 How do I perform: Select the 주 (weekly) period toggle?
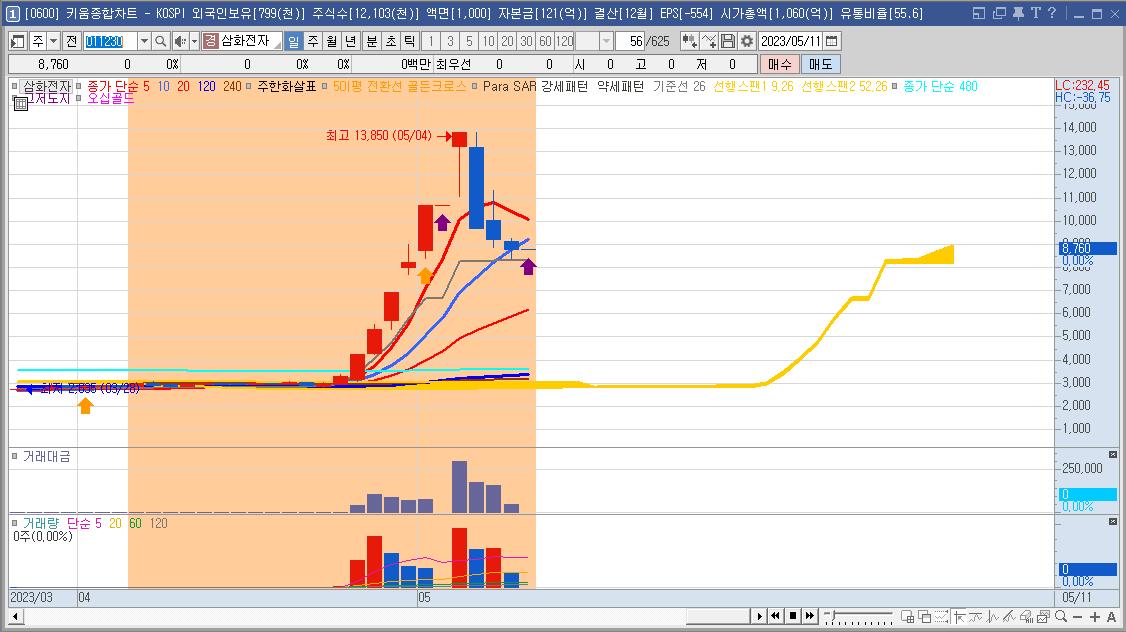pyautogui.click(x=312, y=42)
